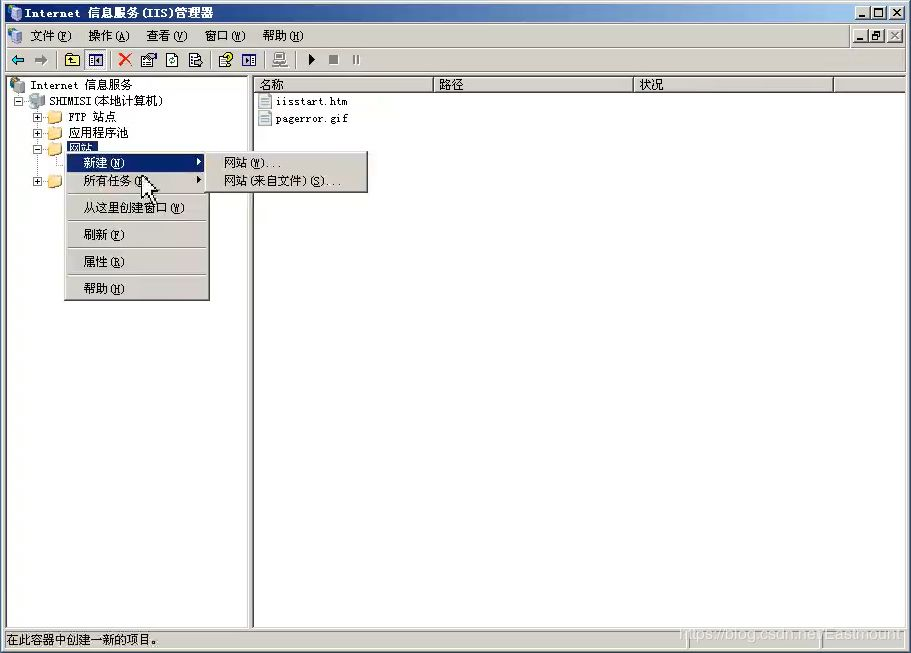Select 刷新(F) in context menu
Image resolution: width=911 pixels, height=653 pixels.
point(136,235)
